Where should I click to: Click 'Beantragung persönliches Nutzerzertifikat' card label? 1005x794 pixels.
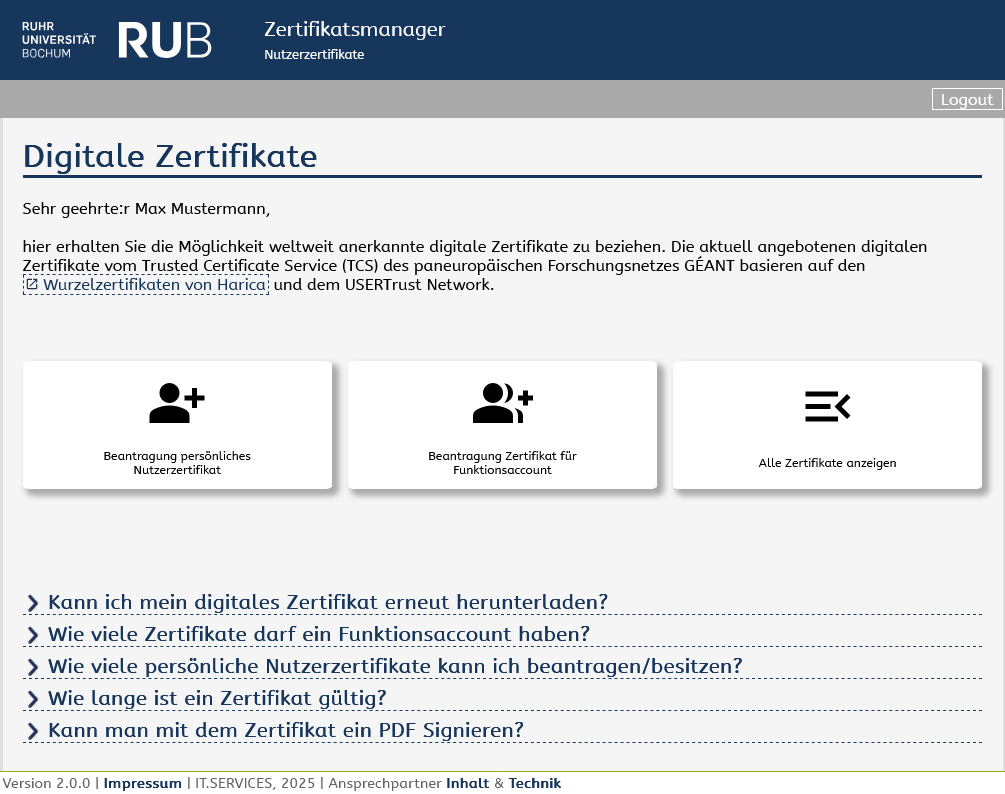pyautogui.click(x=177, y=463)
